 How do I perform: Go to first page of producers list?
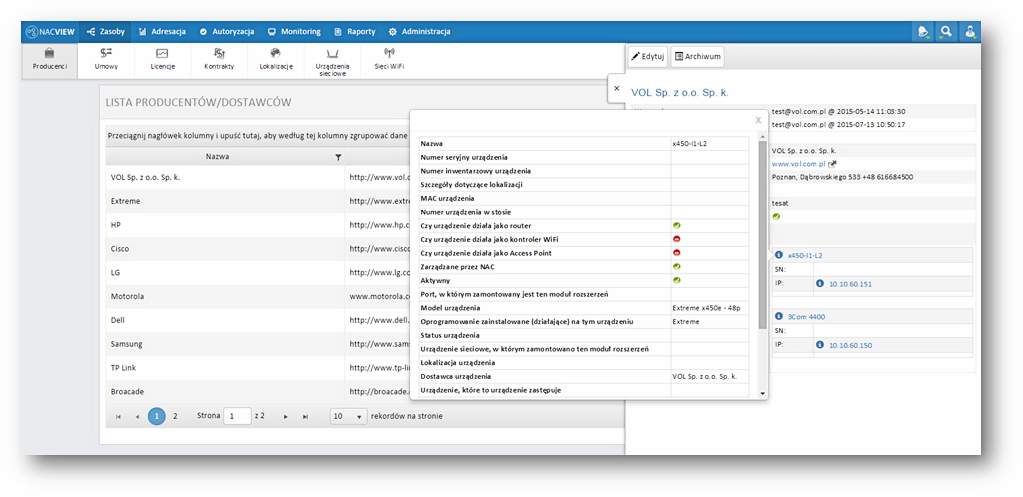point(118,416)
